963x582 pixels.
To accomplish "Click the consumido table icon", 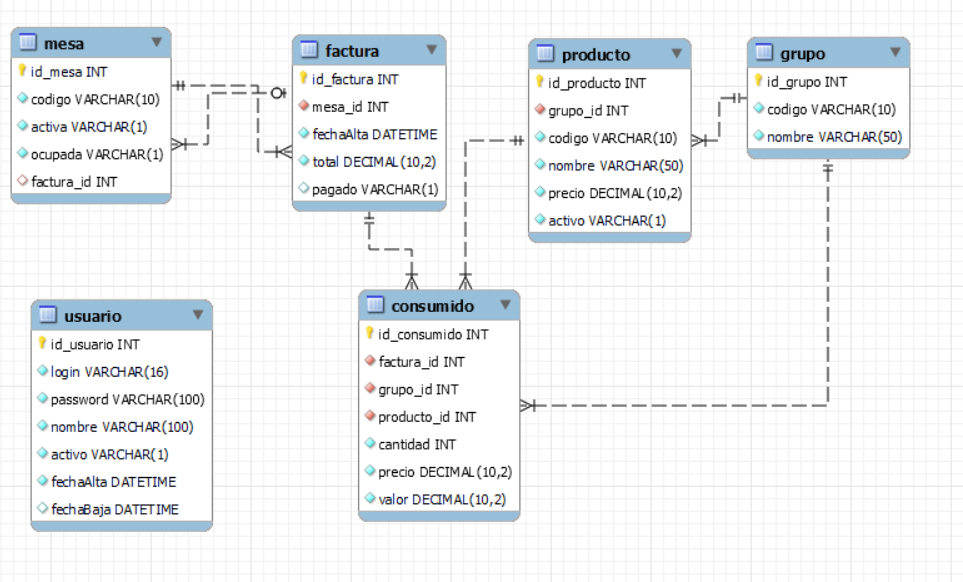I will pos(375,305).
